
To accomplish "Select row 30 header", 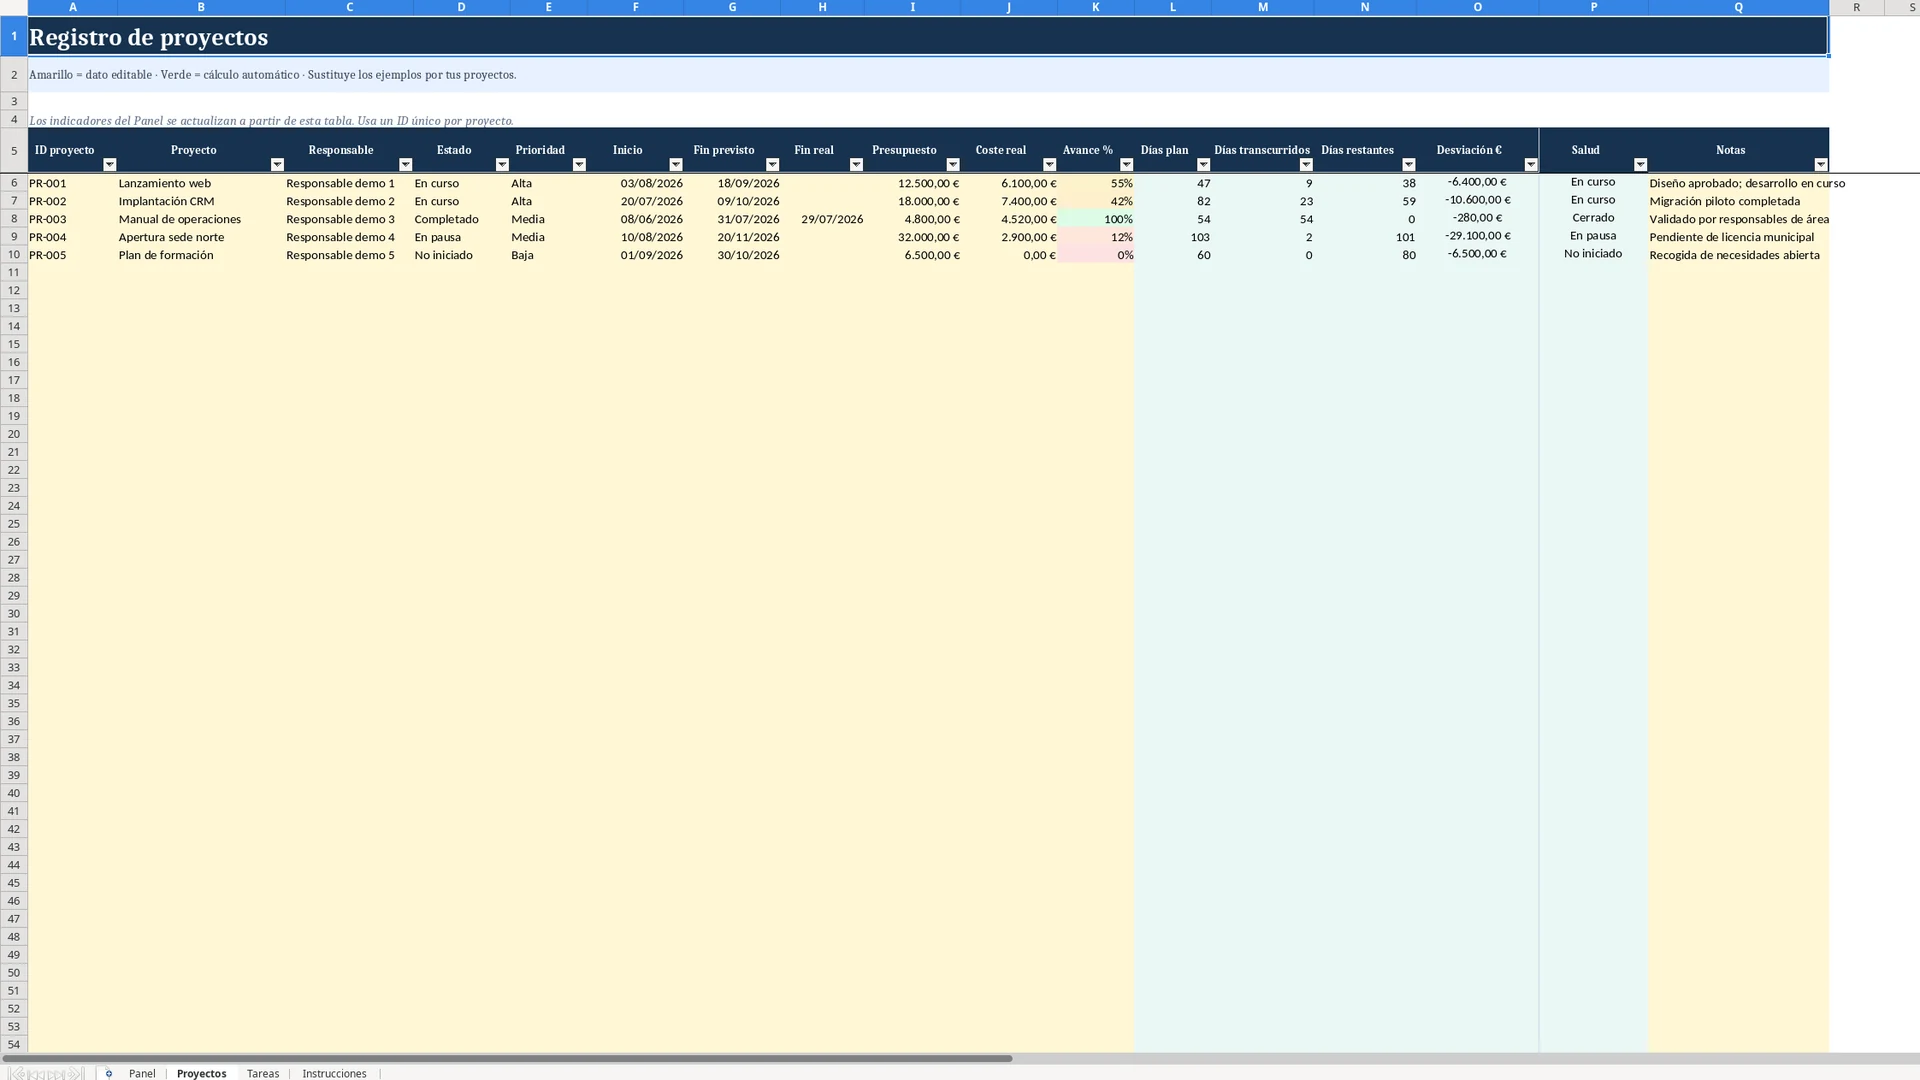I will (14, 614).
